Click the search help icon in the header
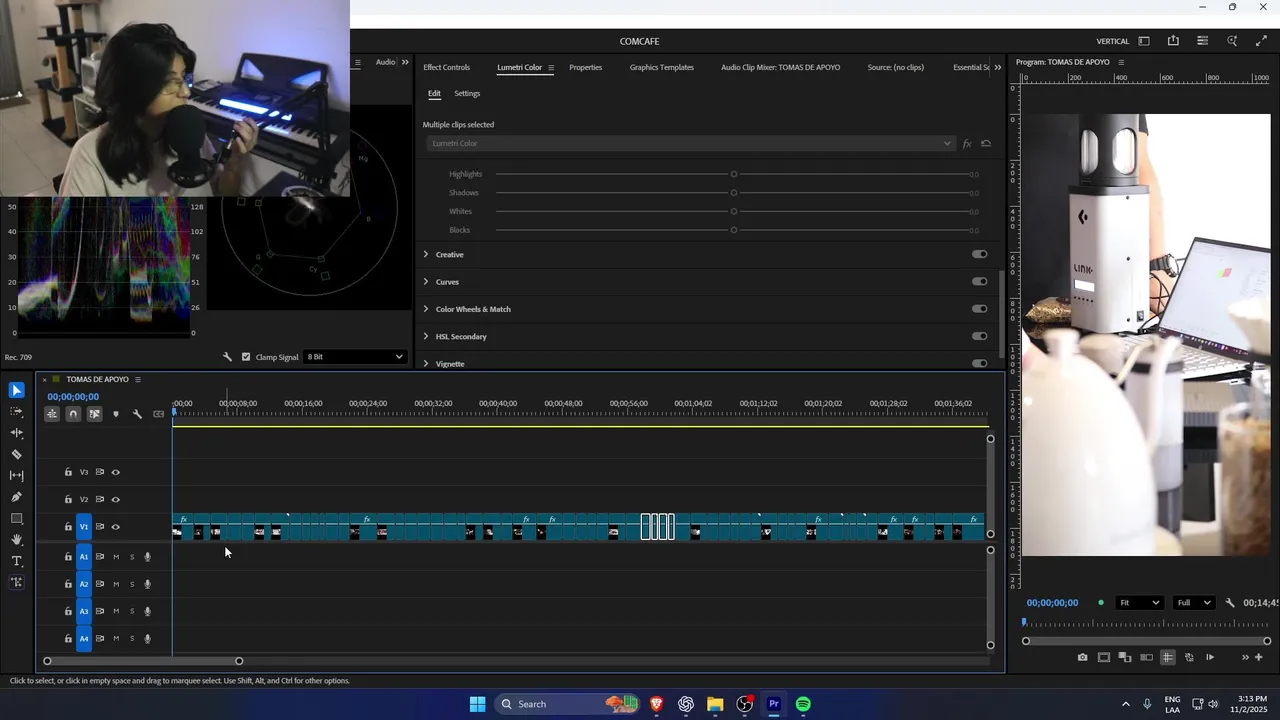The height and width of the screenshot is (720, 1280). (x=1232, y=41)
